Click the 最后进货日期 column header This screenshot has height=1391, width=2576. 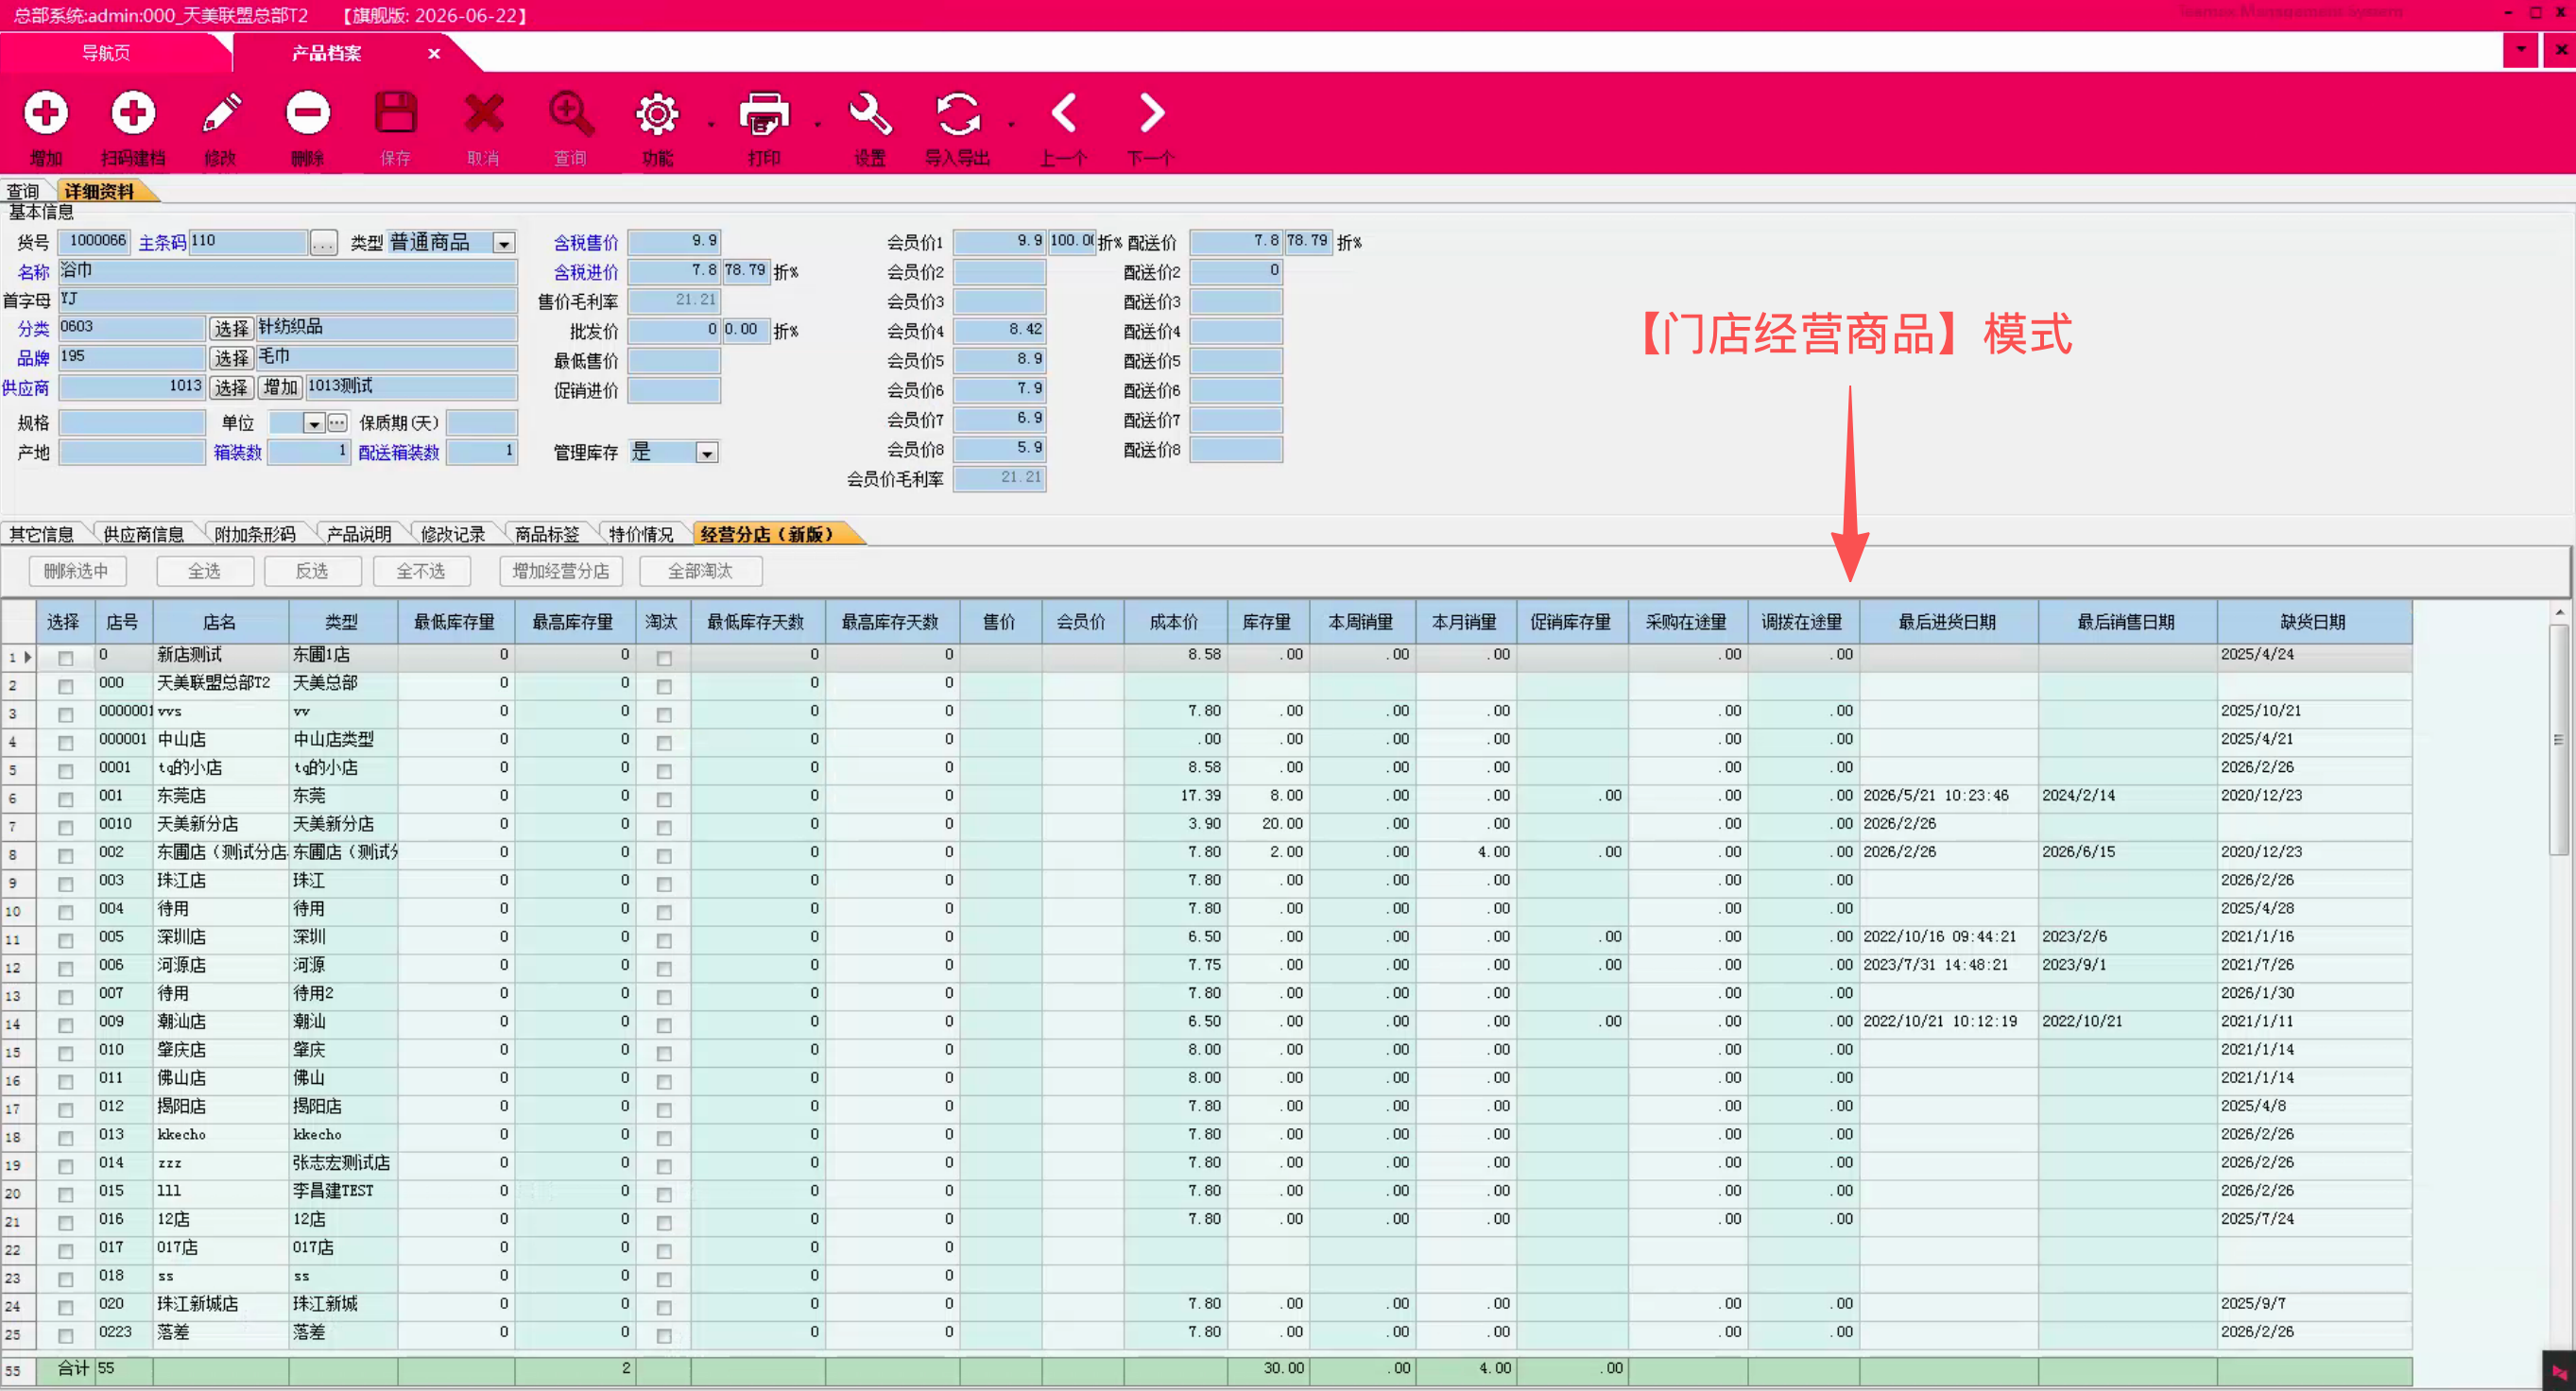click(1948, 622)
